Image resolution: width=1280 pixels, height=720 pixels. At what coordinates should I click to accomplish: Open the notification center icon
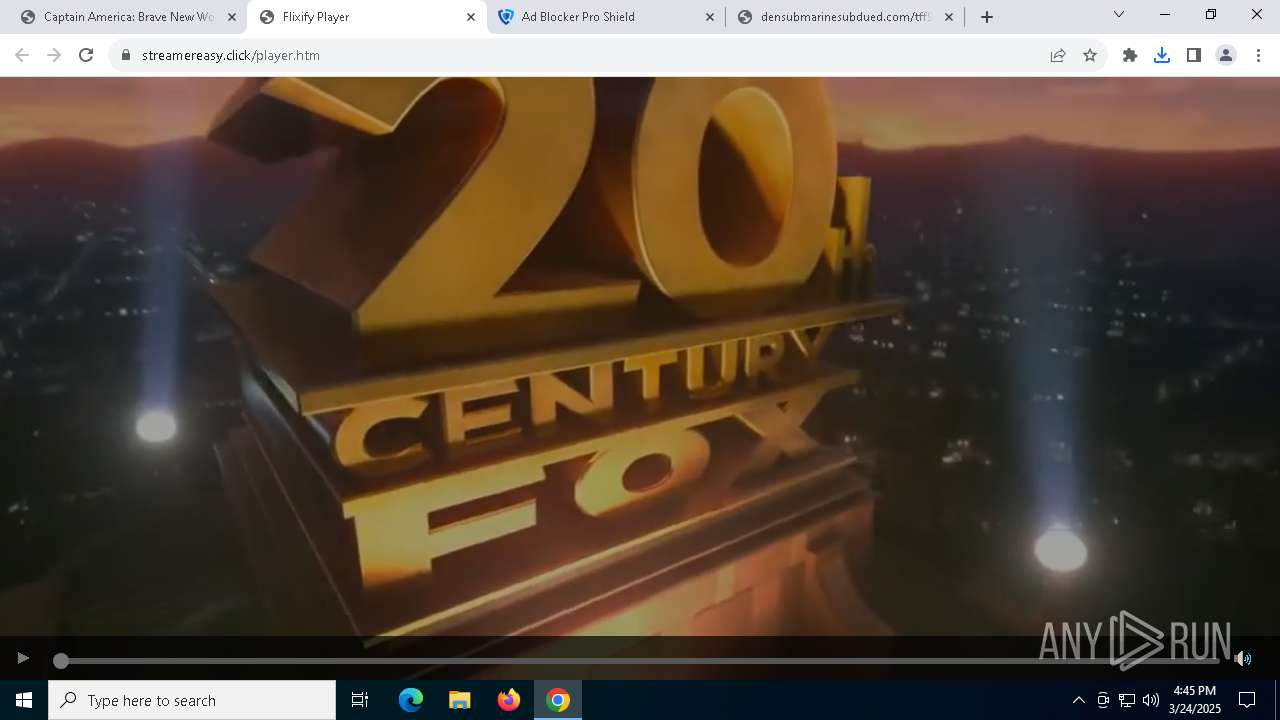coord(1247,700)
